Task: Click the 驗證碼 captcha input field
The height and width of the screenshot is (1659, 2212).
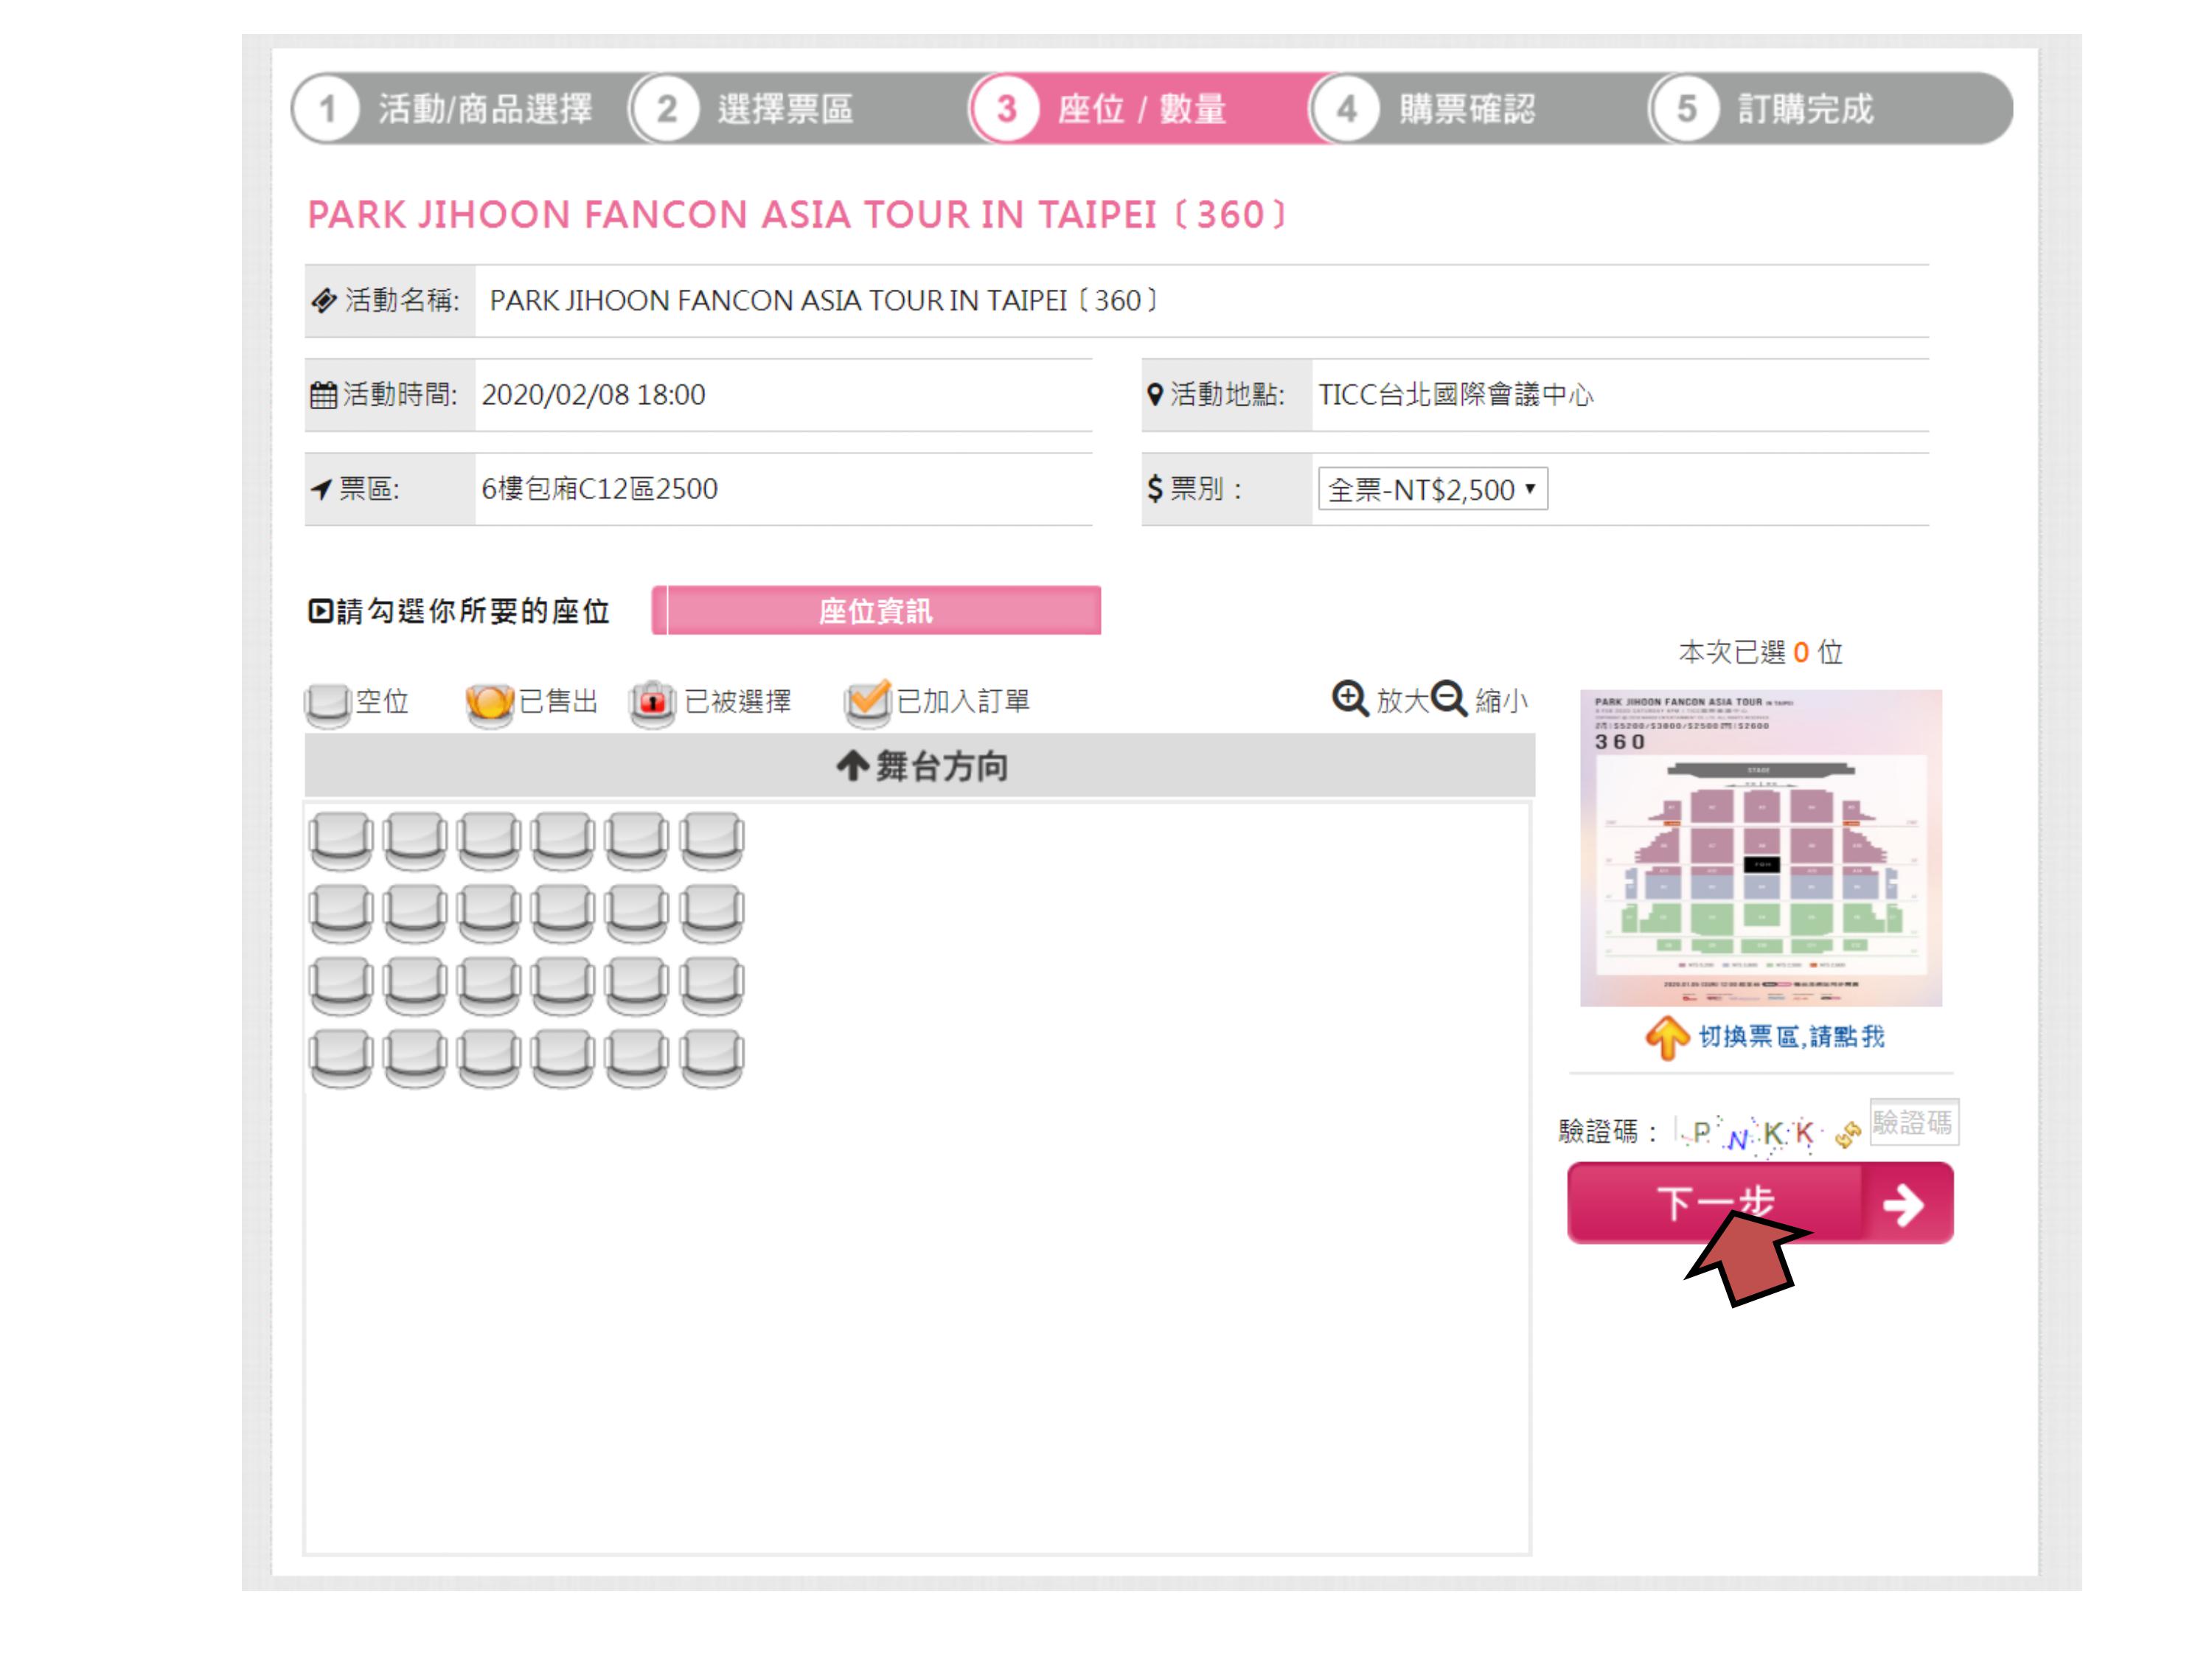Action: [x=1913, y=1122]
